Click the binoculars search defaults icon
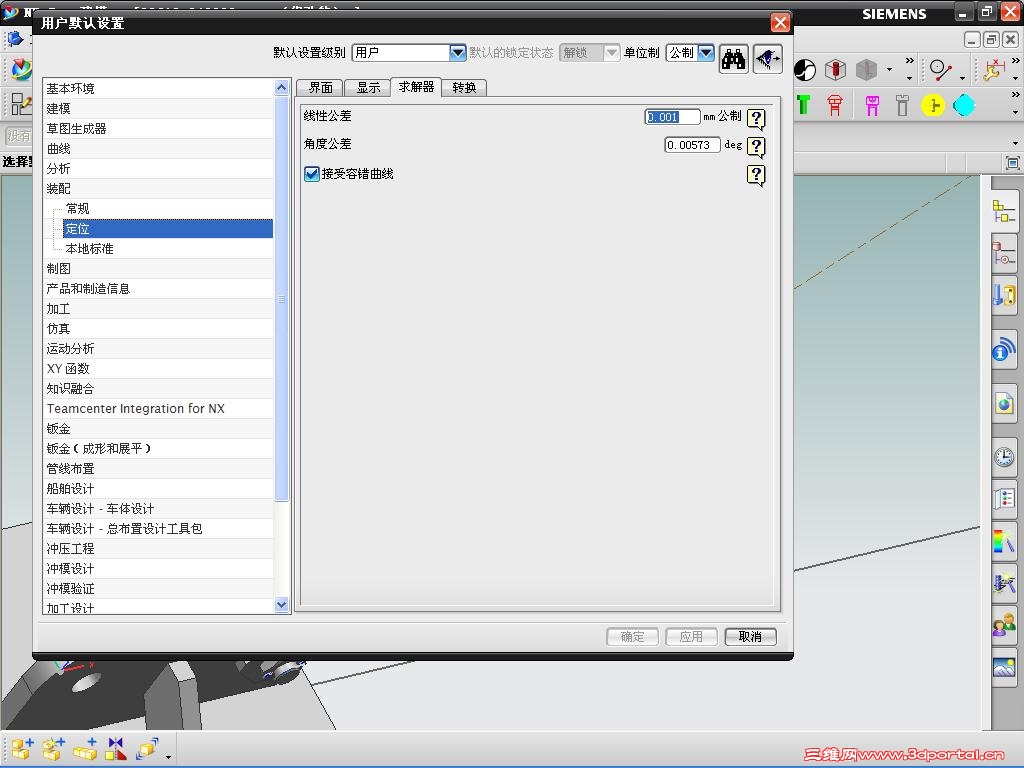The width and height of the screenshot is (1024, 768). pyautogui.click(x=733, y=59)
